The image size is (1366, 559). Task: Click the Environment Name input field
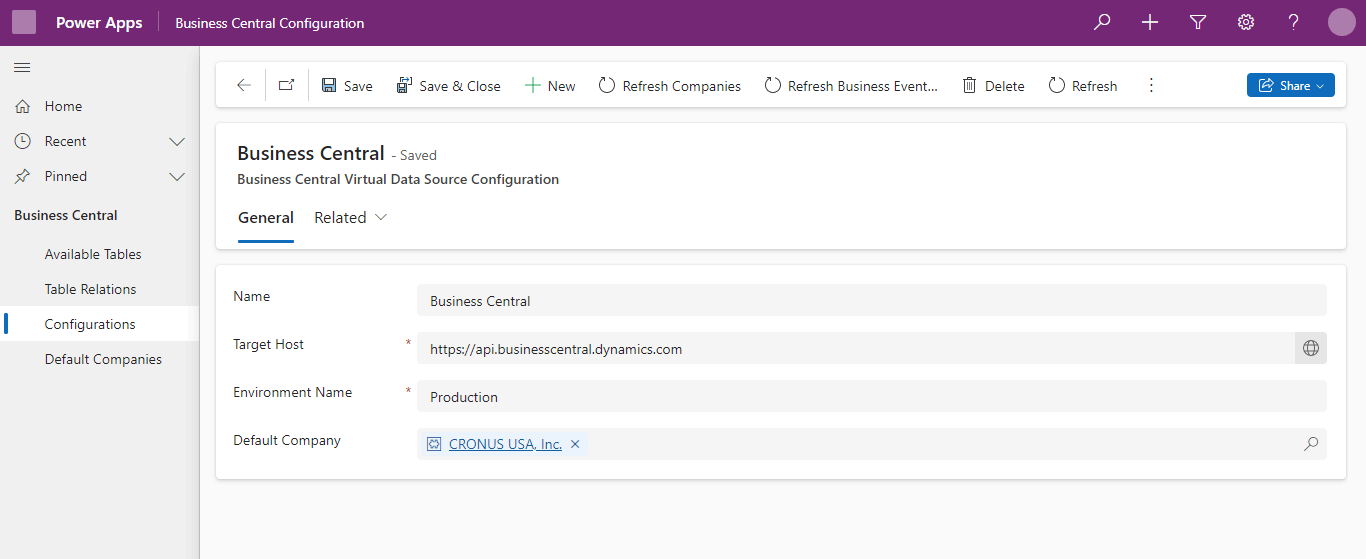(x=870, y=397)
